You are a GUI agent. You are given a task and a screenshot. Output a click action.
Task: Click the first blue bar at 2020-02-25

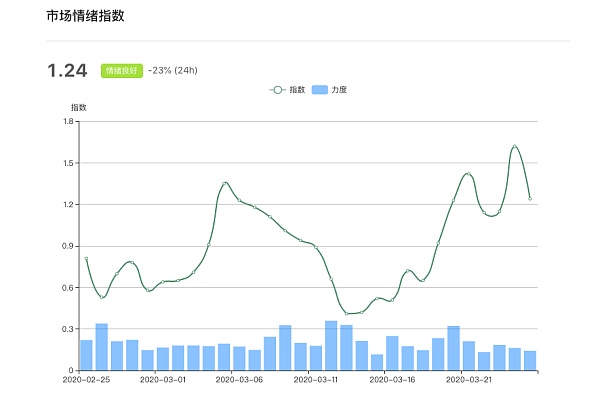86,355
